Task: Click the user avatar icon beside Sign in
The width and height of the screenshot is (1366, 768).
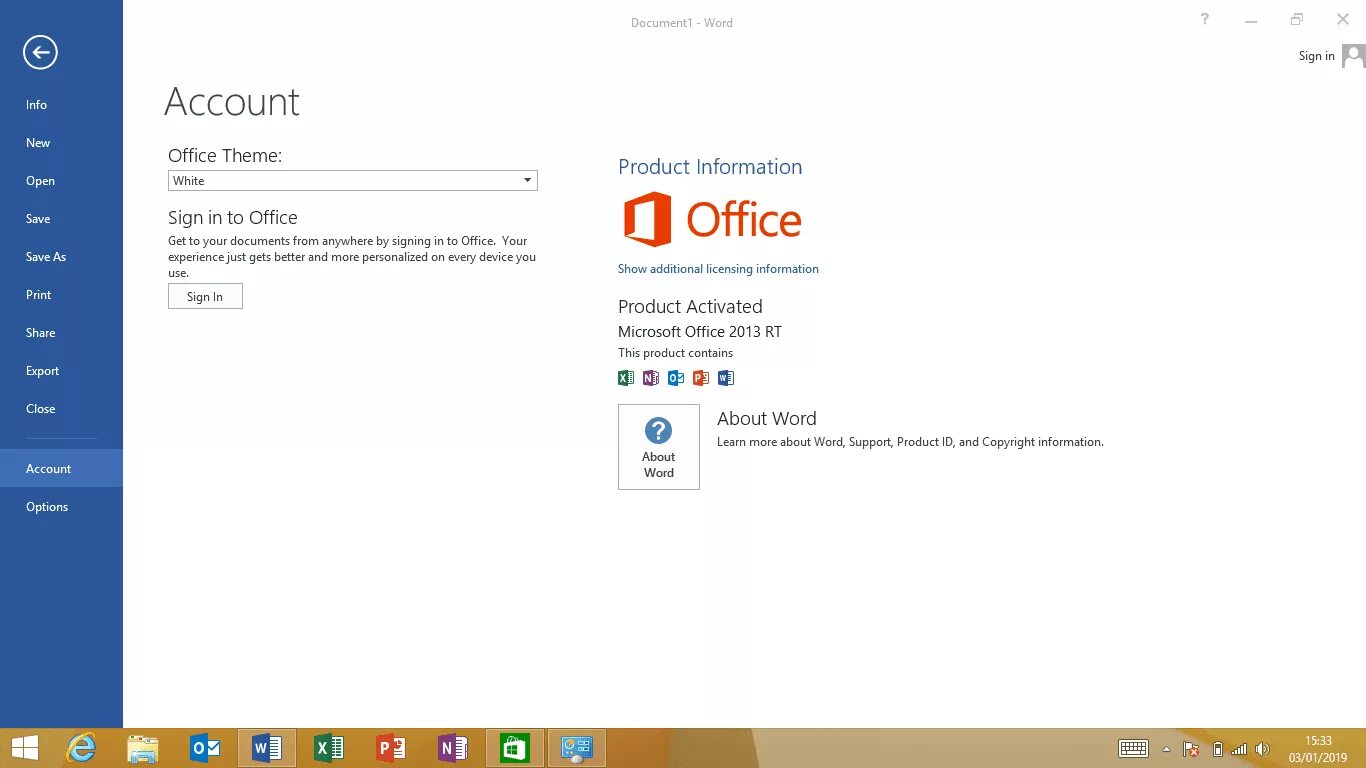Action: click(x=1353, y=56)
